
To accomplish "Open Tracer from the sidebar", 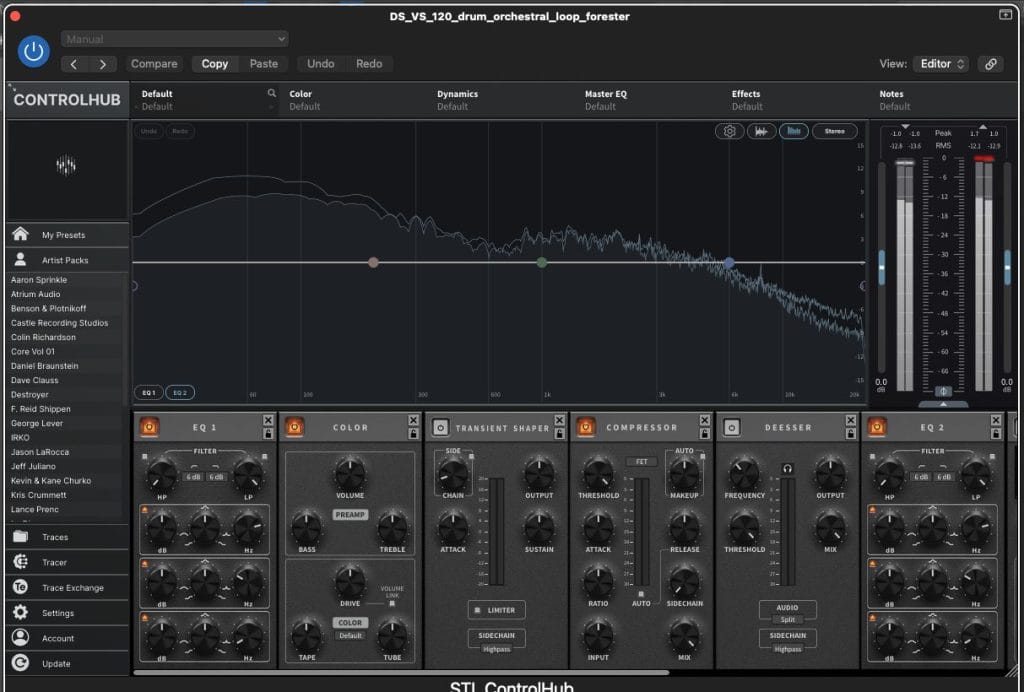I will click(x=54, y=562).
